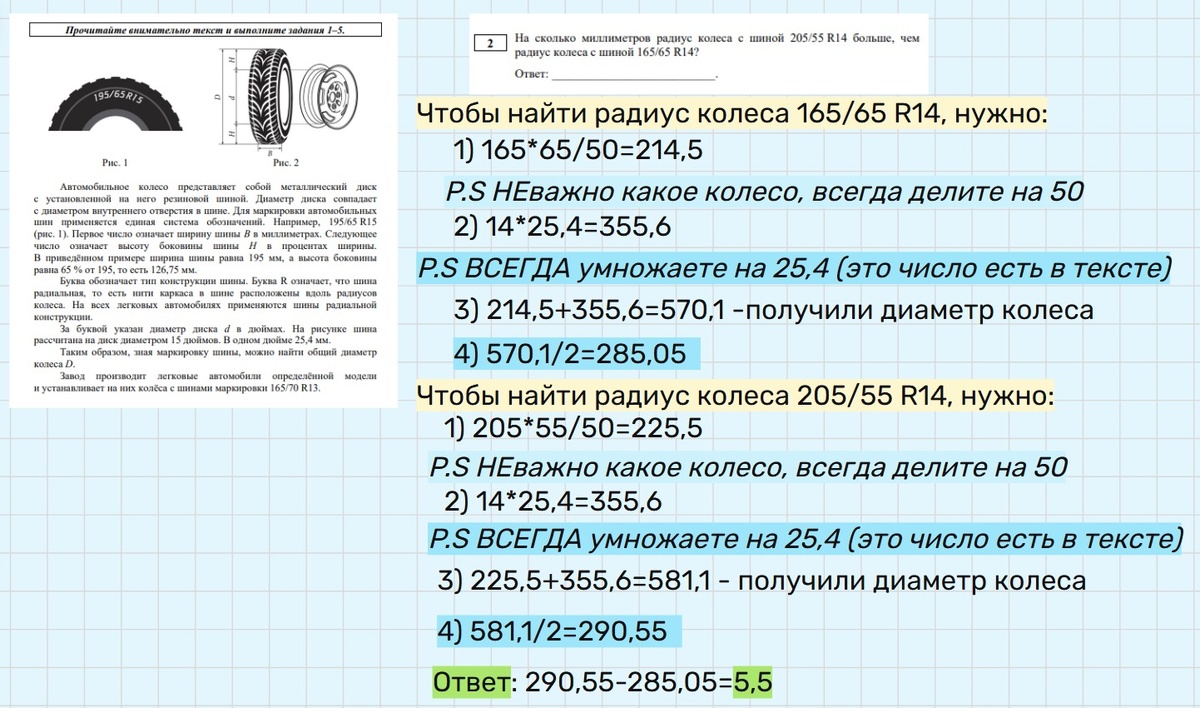This screenshot has width=1200, height=708.
Task: Click the line '3) 214,5+355,6=570,1' diameter result
Action: [773, 310]
